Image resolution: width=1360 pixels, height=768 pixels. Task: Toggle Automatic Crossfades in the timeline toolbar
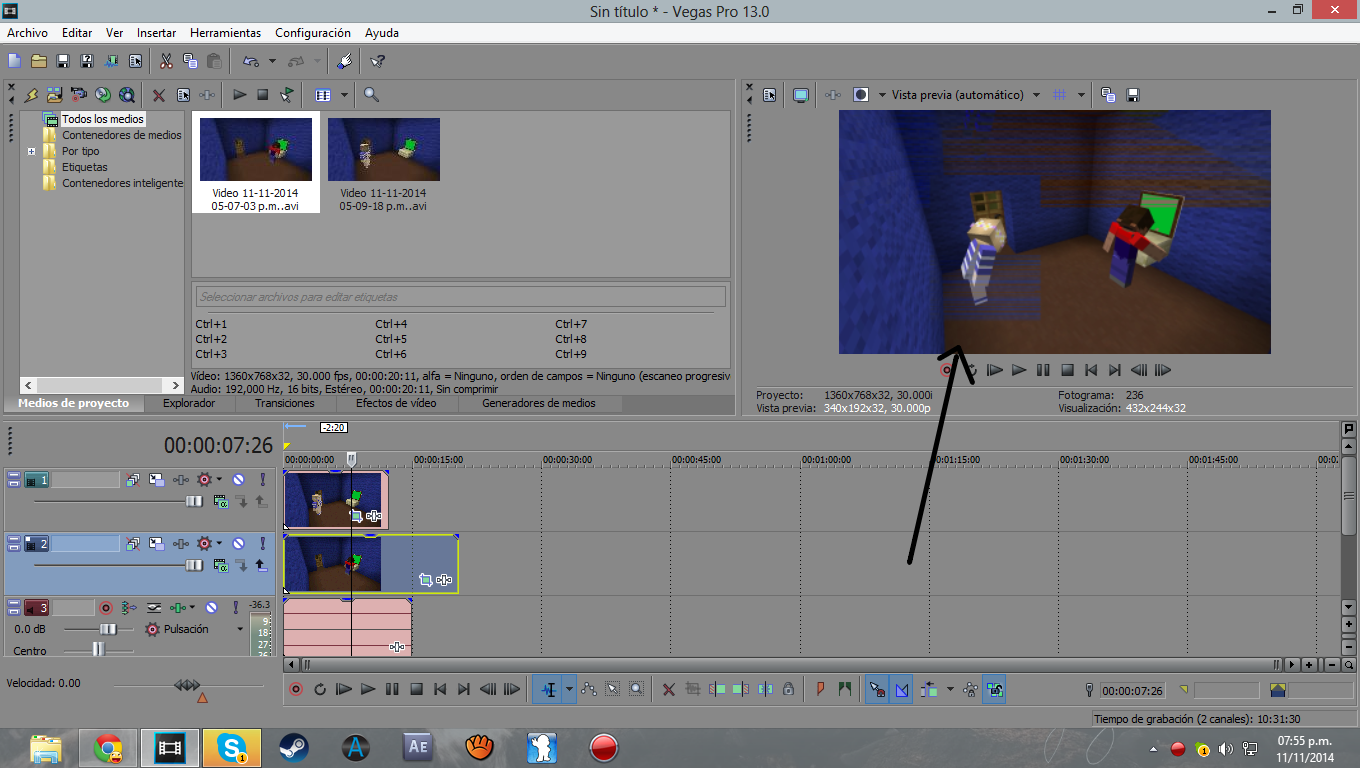(901, 689)
